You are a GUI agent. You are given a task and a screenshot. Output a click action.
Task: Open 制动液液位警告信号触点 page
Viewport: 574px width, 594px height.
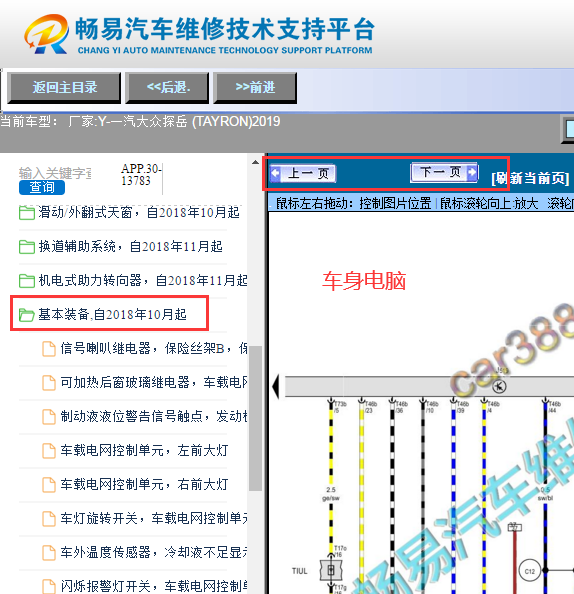(154, 416)
